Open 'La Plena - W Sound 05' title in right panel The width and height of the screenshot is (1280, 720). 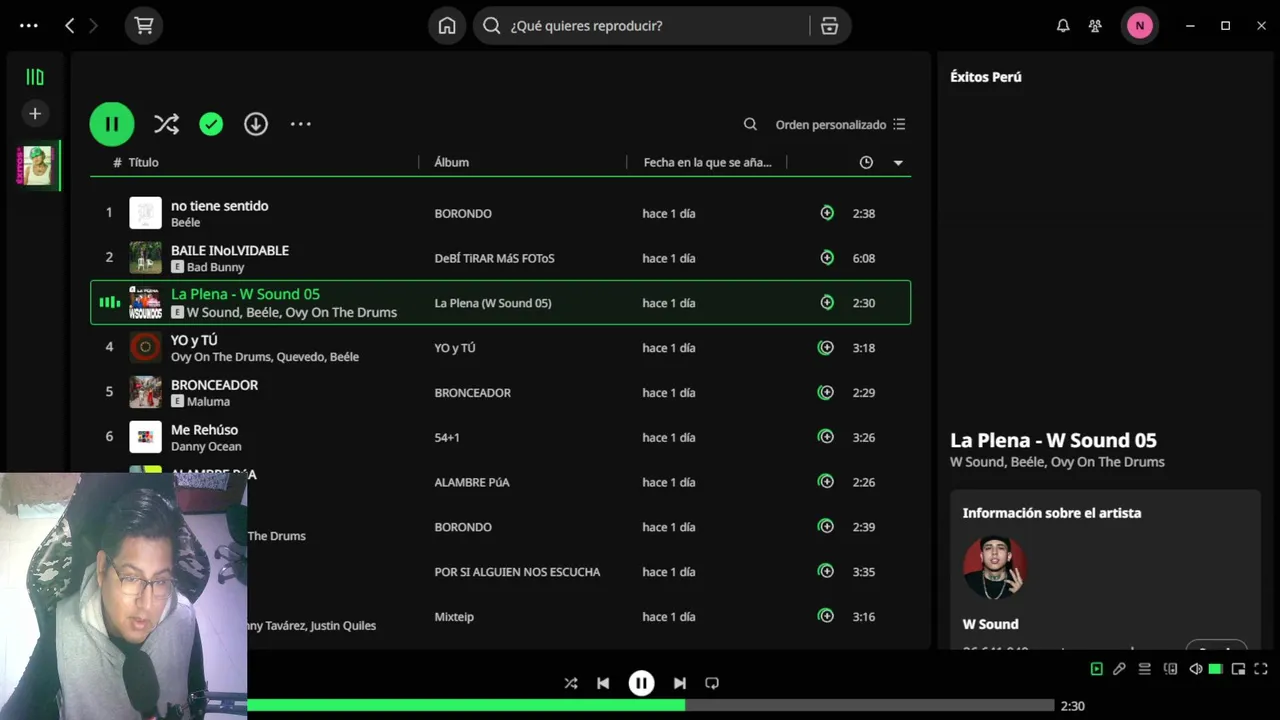click(x=1053, y=440)
